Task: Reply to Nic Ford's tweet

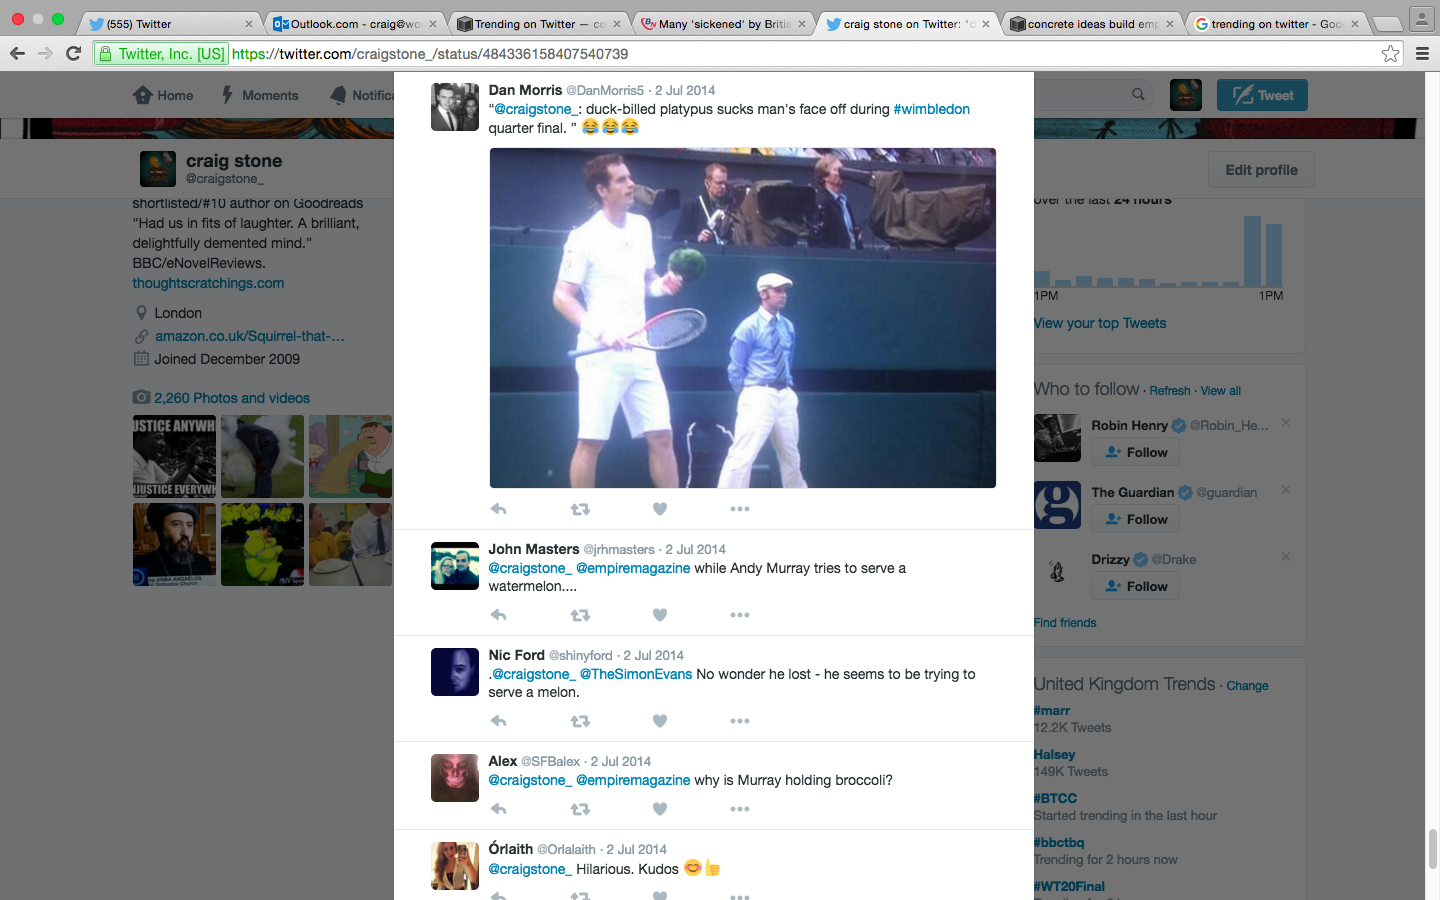Action: 499,721
